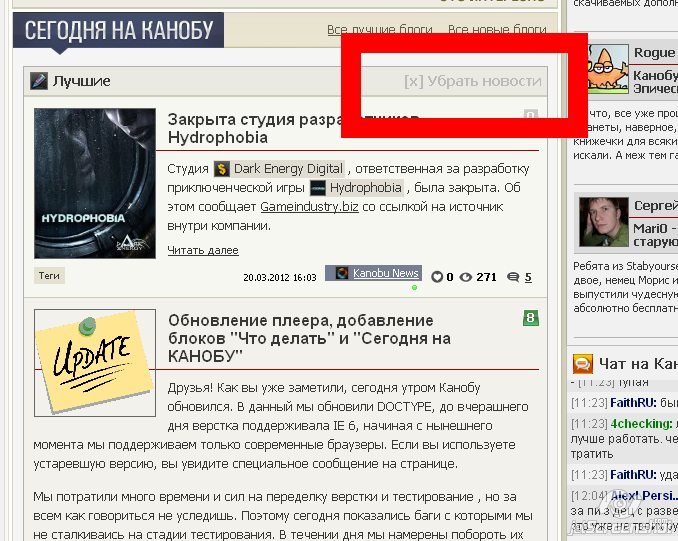Open the Gameindustry.biz link

click(x=309, y=207)
